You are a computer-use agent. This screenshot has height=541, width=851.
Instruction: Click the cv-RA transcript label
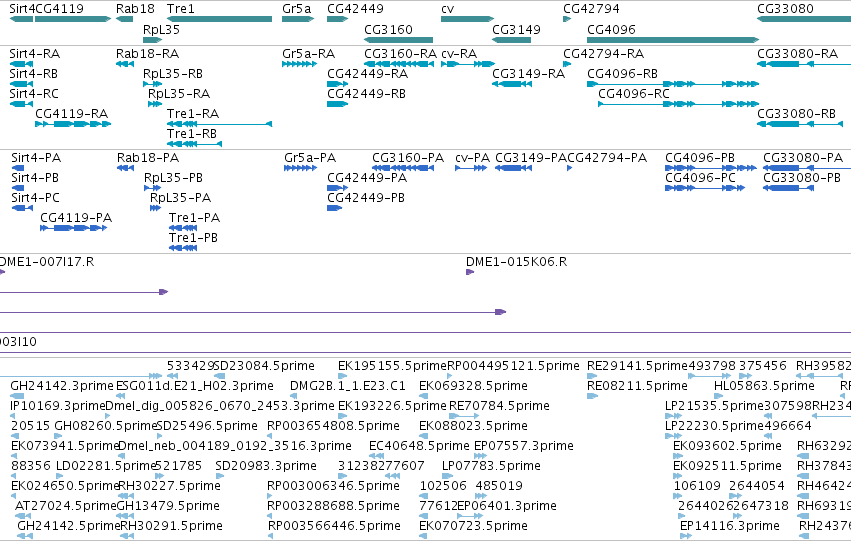point(459,54)
